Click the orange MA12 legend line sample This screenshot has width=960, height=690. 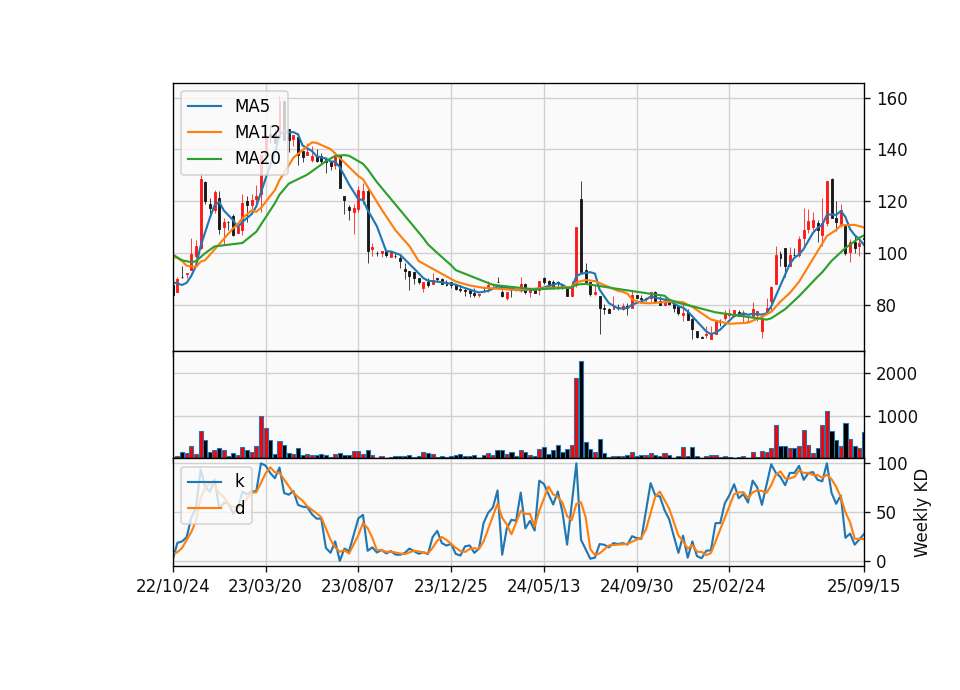(204, 132)
